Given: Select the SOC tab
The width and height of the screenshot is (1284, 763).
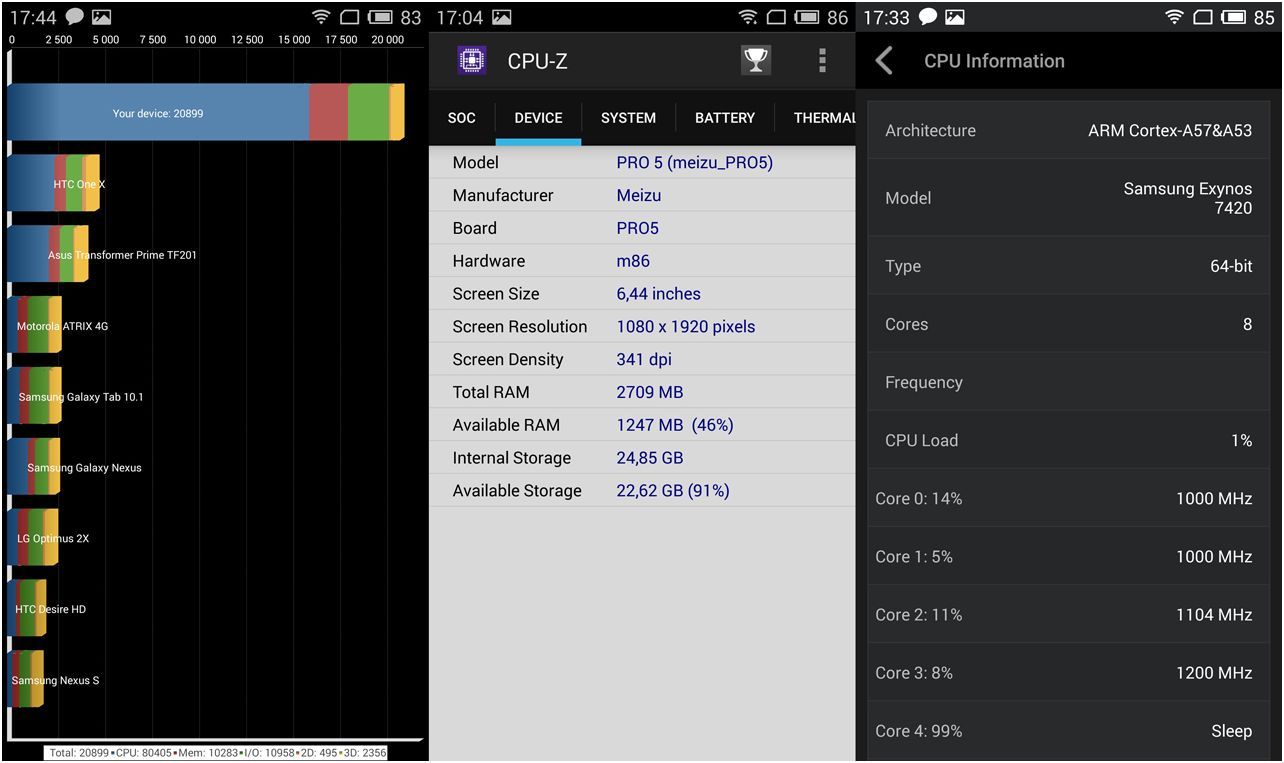Looking at the screenshot, I should click(461, 118).
